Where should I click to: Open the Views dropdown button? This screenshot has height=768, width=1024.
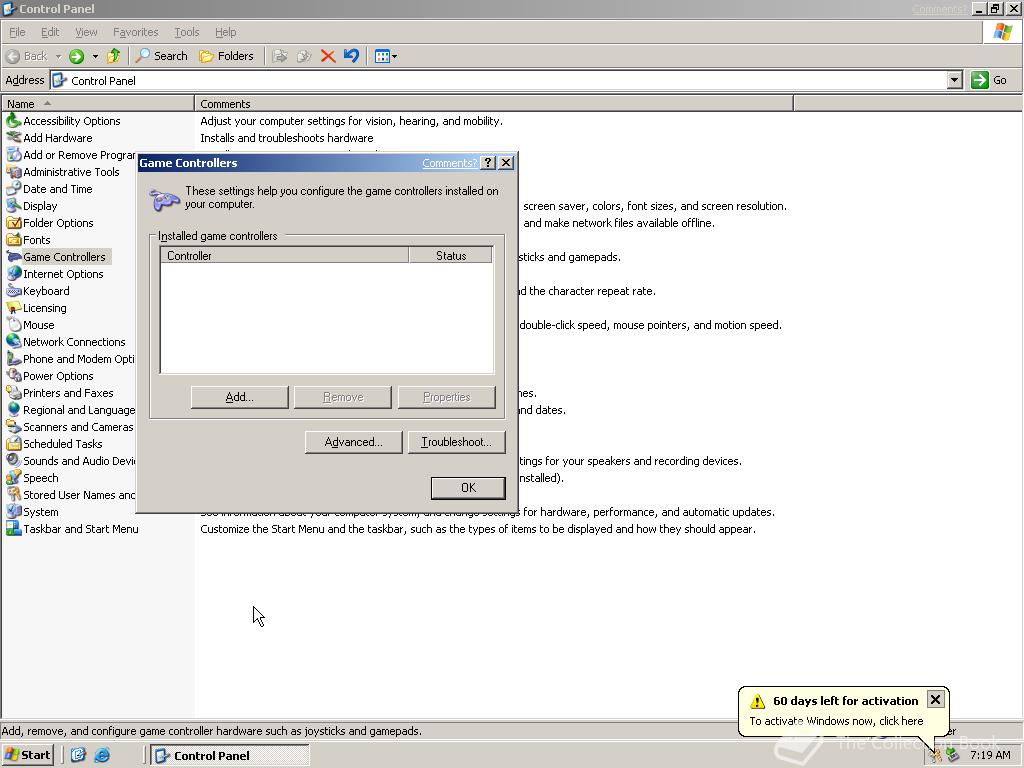(386, 56)
